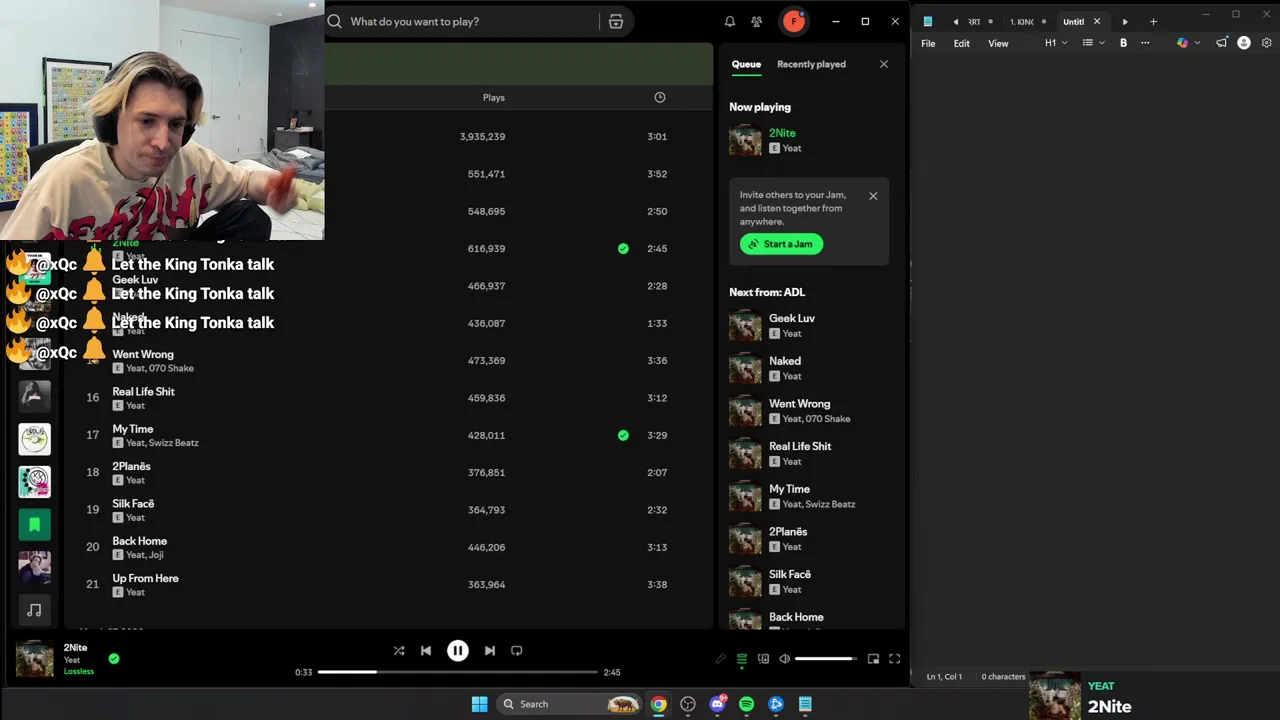Select Naked in the queue list
Image resolution: width=1280 pixels, height=720 pixels.
coord(810,368)
